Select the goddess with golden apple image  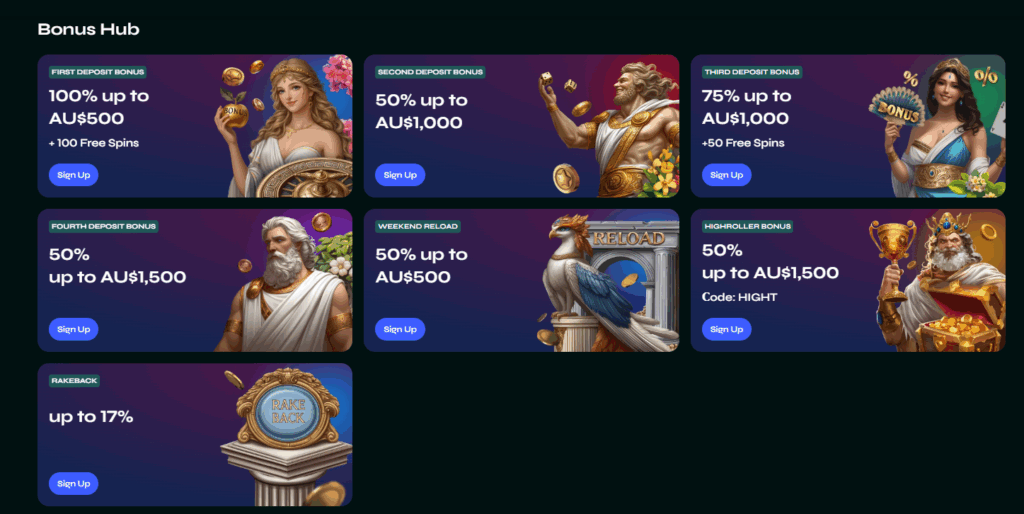283,126
